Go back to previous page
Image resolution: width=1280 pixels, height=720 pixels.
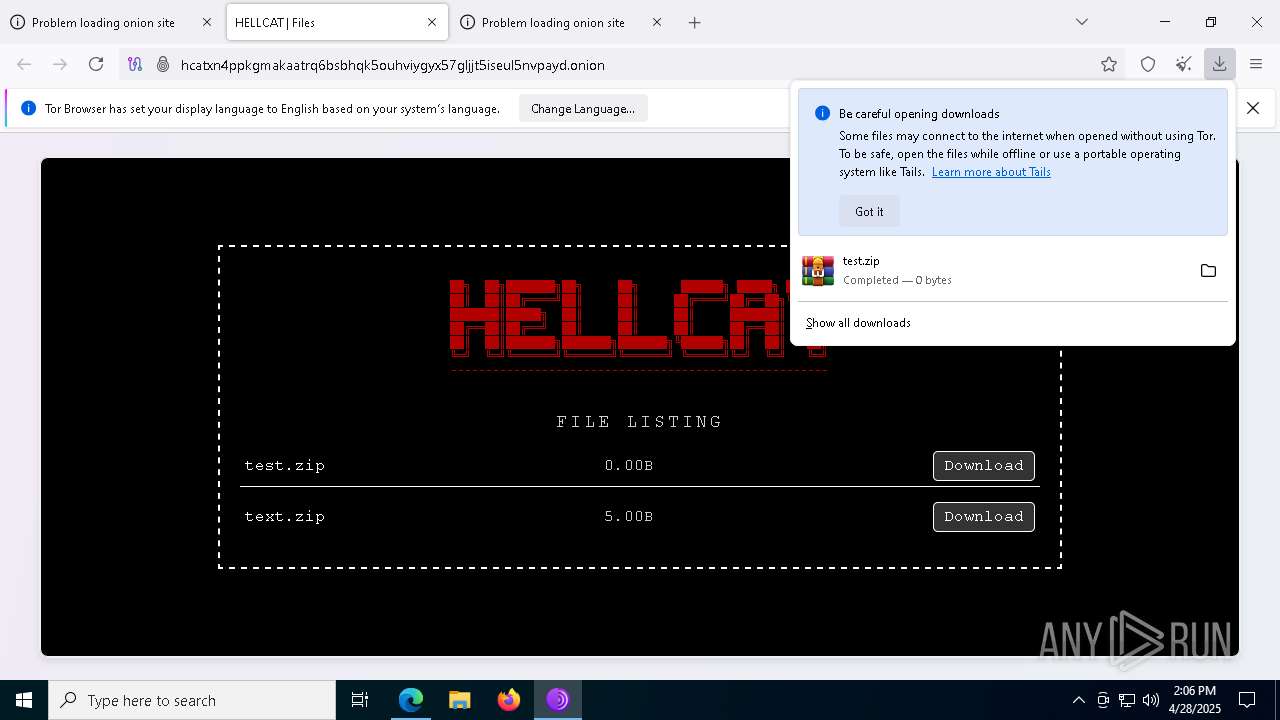pyautogui.click(x=24, y=64)
